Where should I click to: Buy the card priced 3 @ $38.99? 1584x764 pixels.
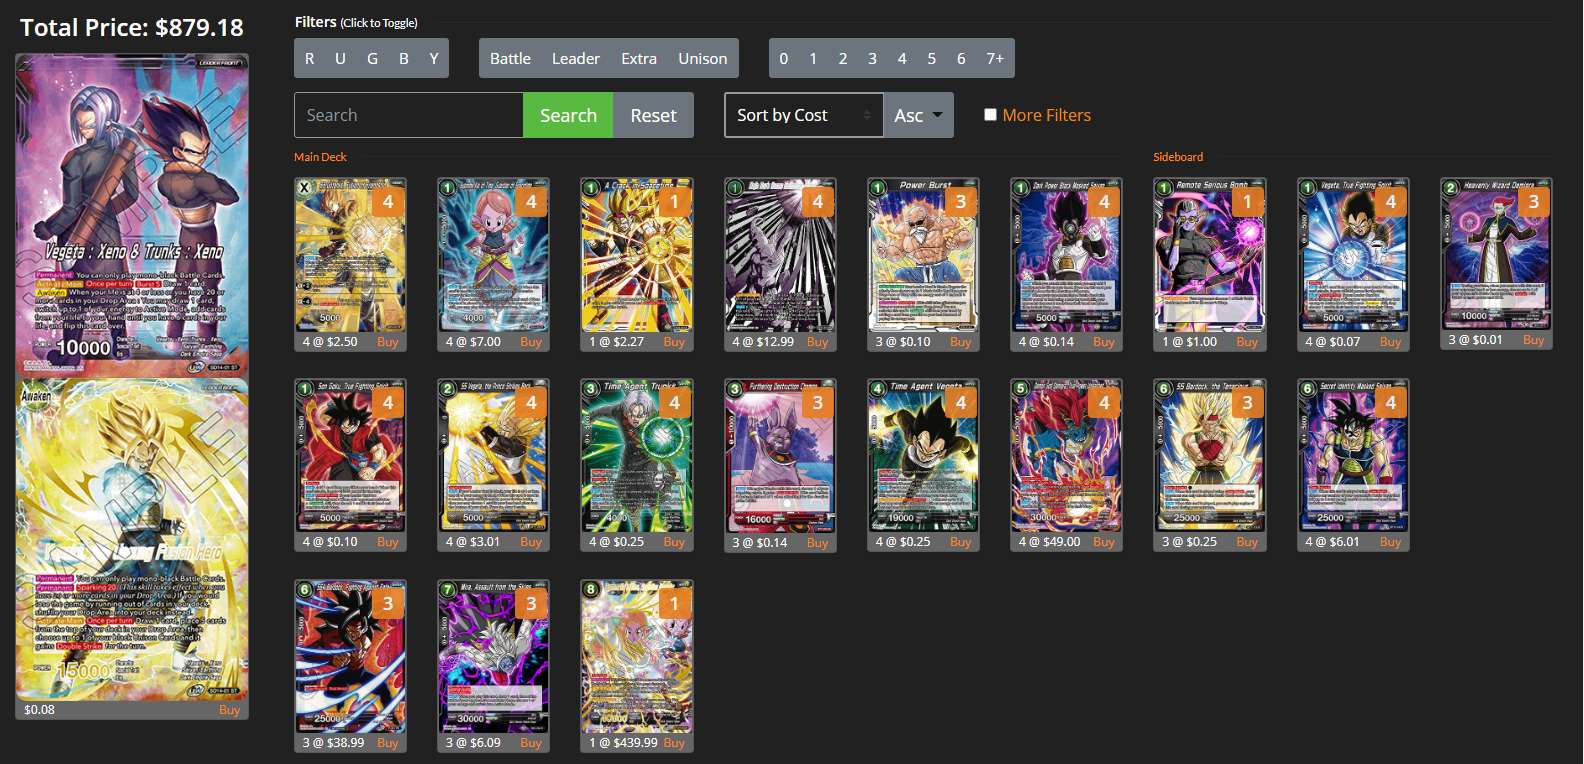coord(387,743)
